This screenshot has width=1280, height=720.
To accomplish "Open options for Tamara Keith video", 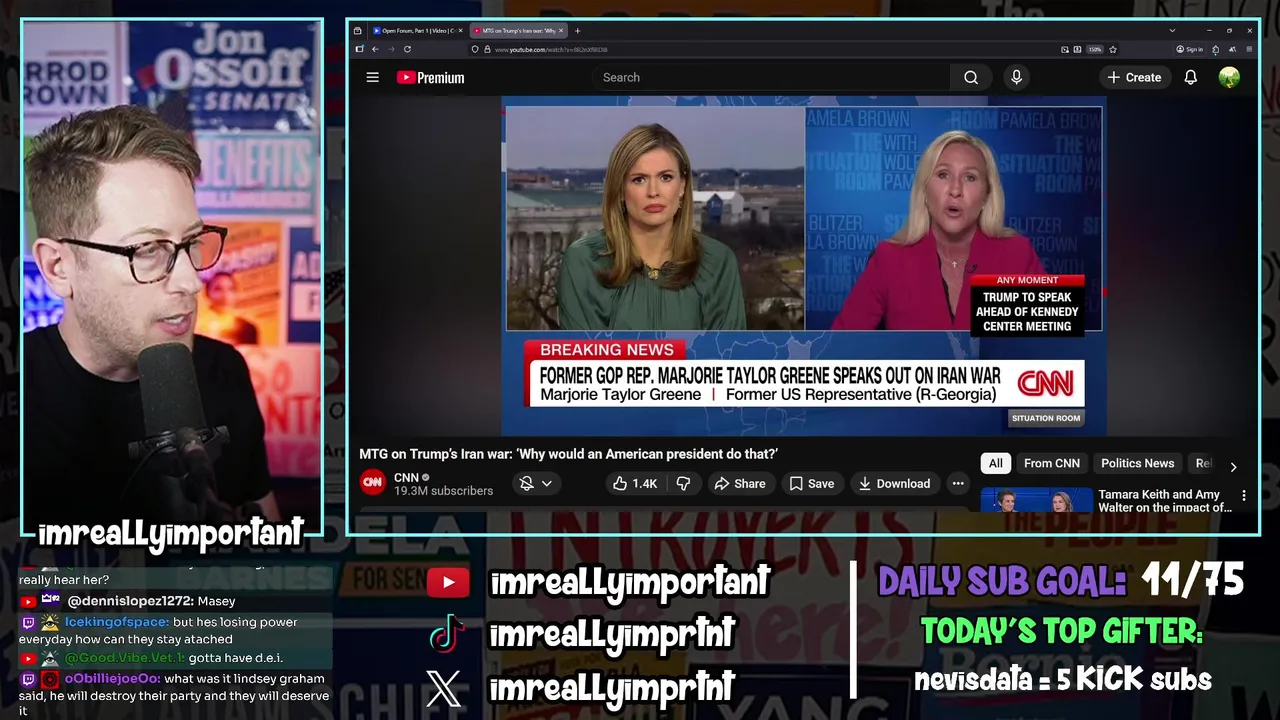I will tap(1243, 495).
